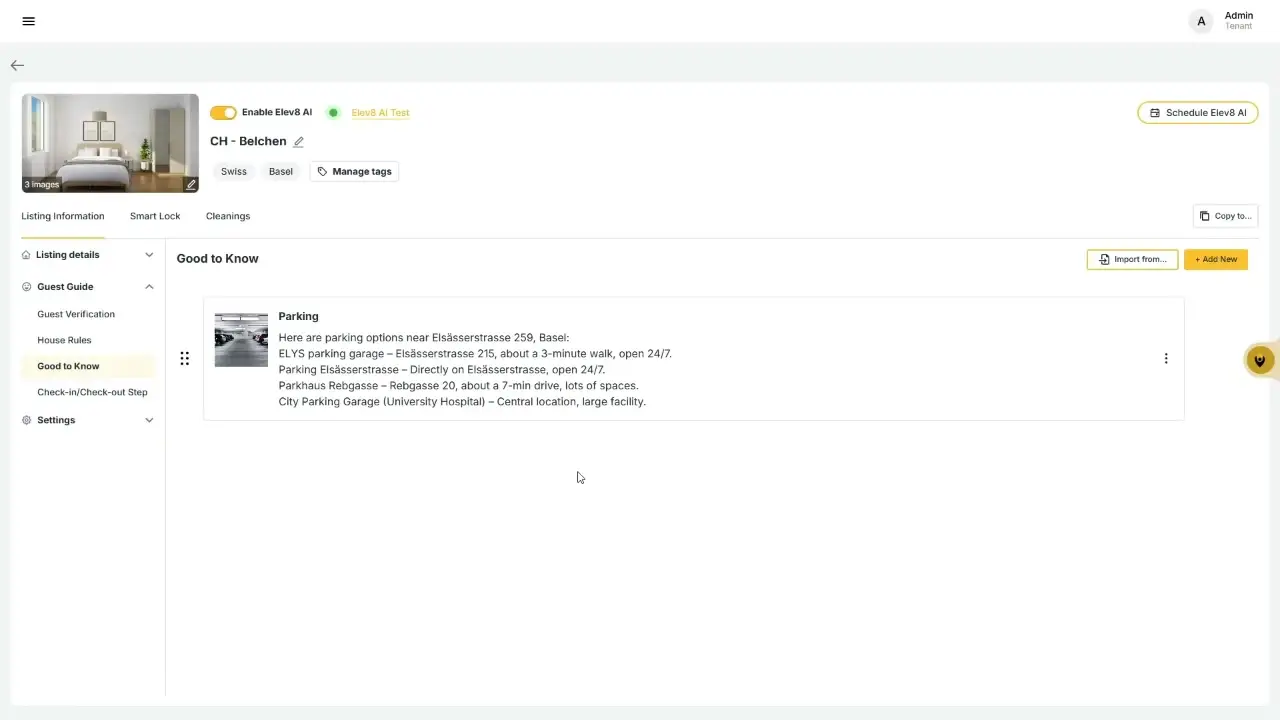Open the floating yellow assistant widget

[1260, 360]
